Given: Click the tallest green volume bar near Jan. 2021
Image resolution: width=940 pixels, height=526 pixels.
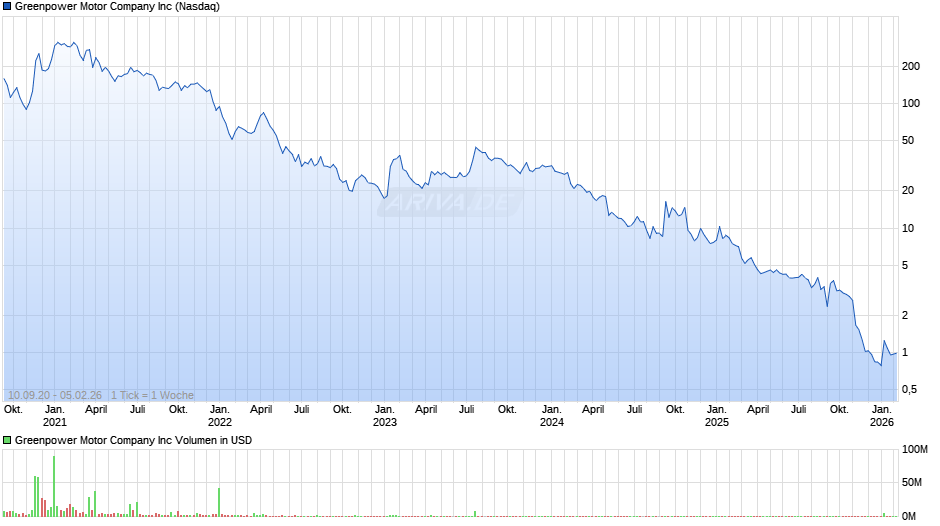Looking at the screenshot, I should tap(54, 486).
